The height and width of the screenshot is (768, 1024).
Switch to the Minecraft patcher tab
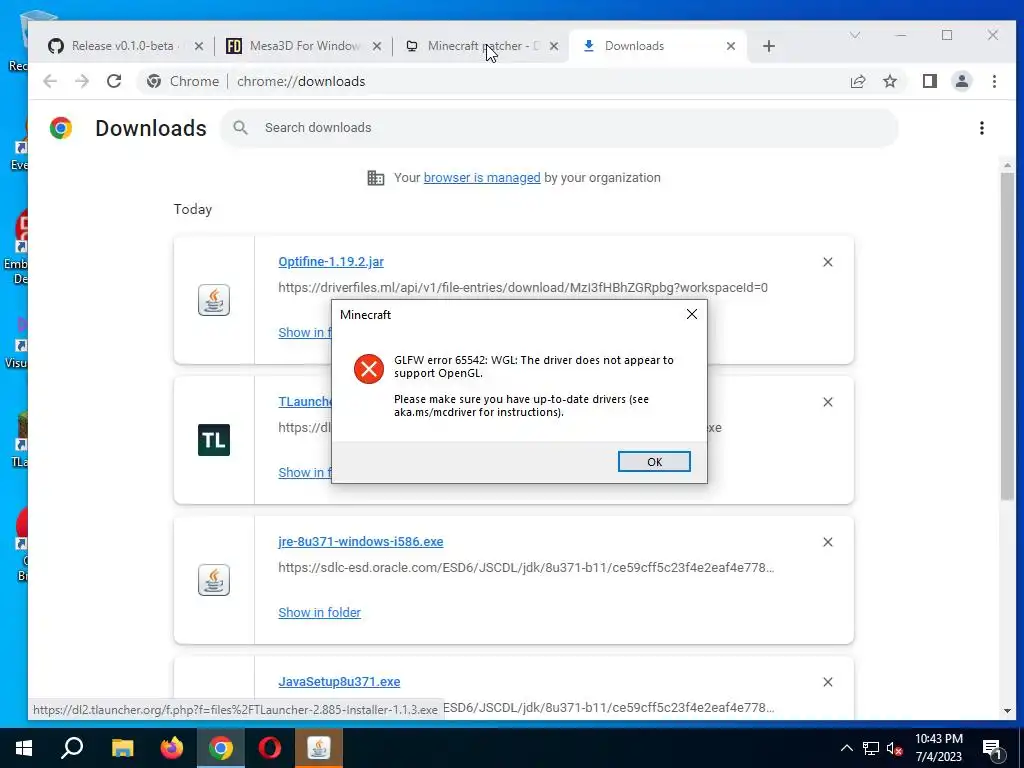click(483, 46)
